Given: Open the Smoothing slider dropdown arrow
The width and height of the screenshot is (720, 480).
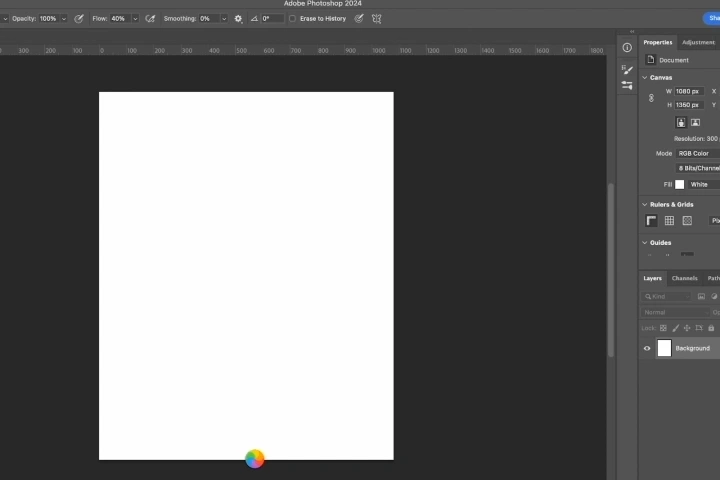Looking at the screenshot, I should 224,19.
